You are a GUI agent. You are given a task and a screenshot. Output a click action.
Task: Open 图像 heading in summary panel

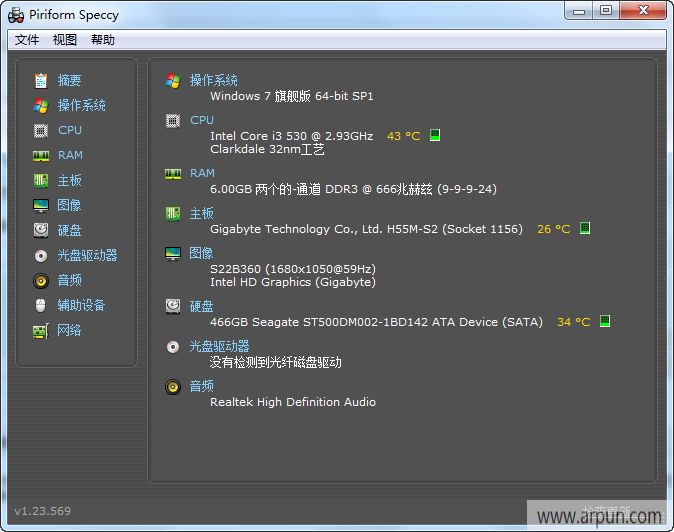[x=202, y=254]
